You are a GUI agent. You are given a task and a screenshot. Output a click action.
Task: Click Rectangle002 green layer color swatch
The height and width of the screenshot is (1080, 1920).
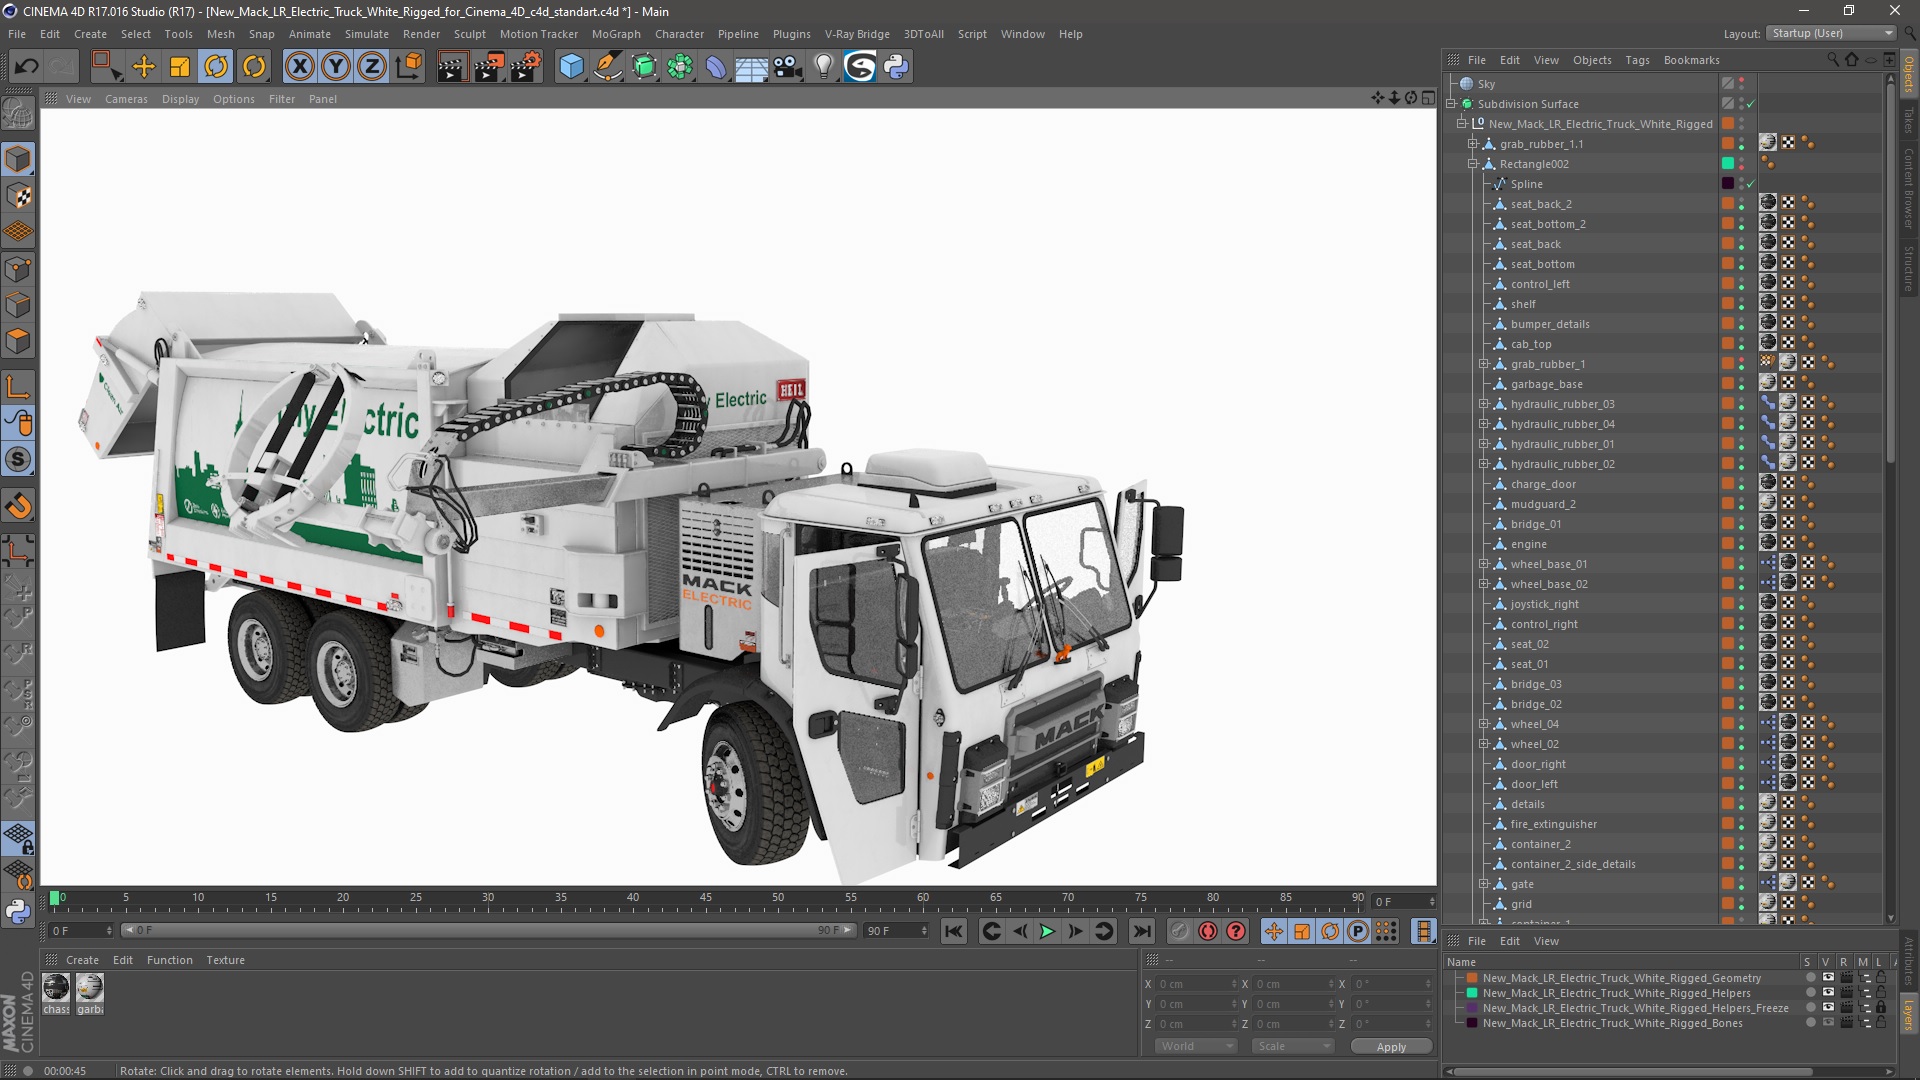click(1727, 163)
